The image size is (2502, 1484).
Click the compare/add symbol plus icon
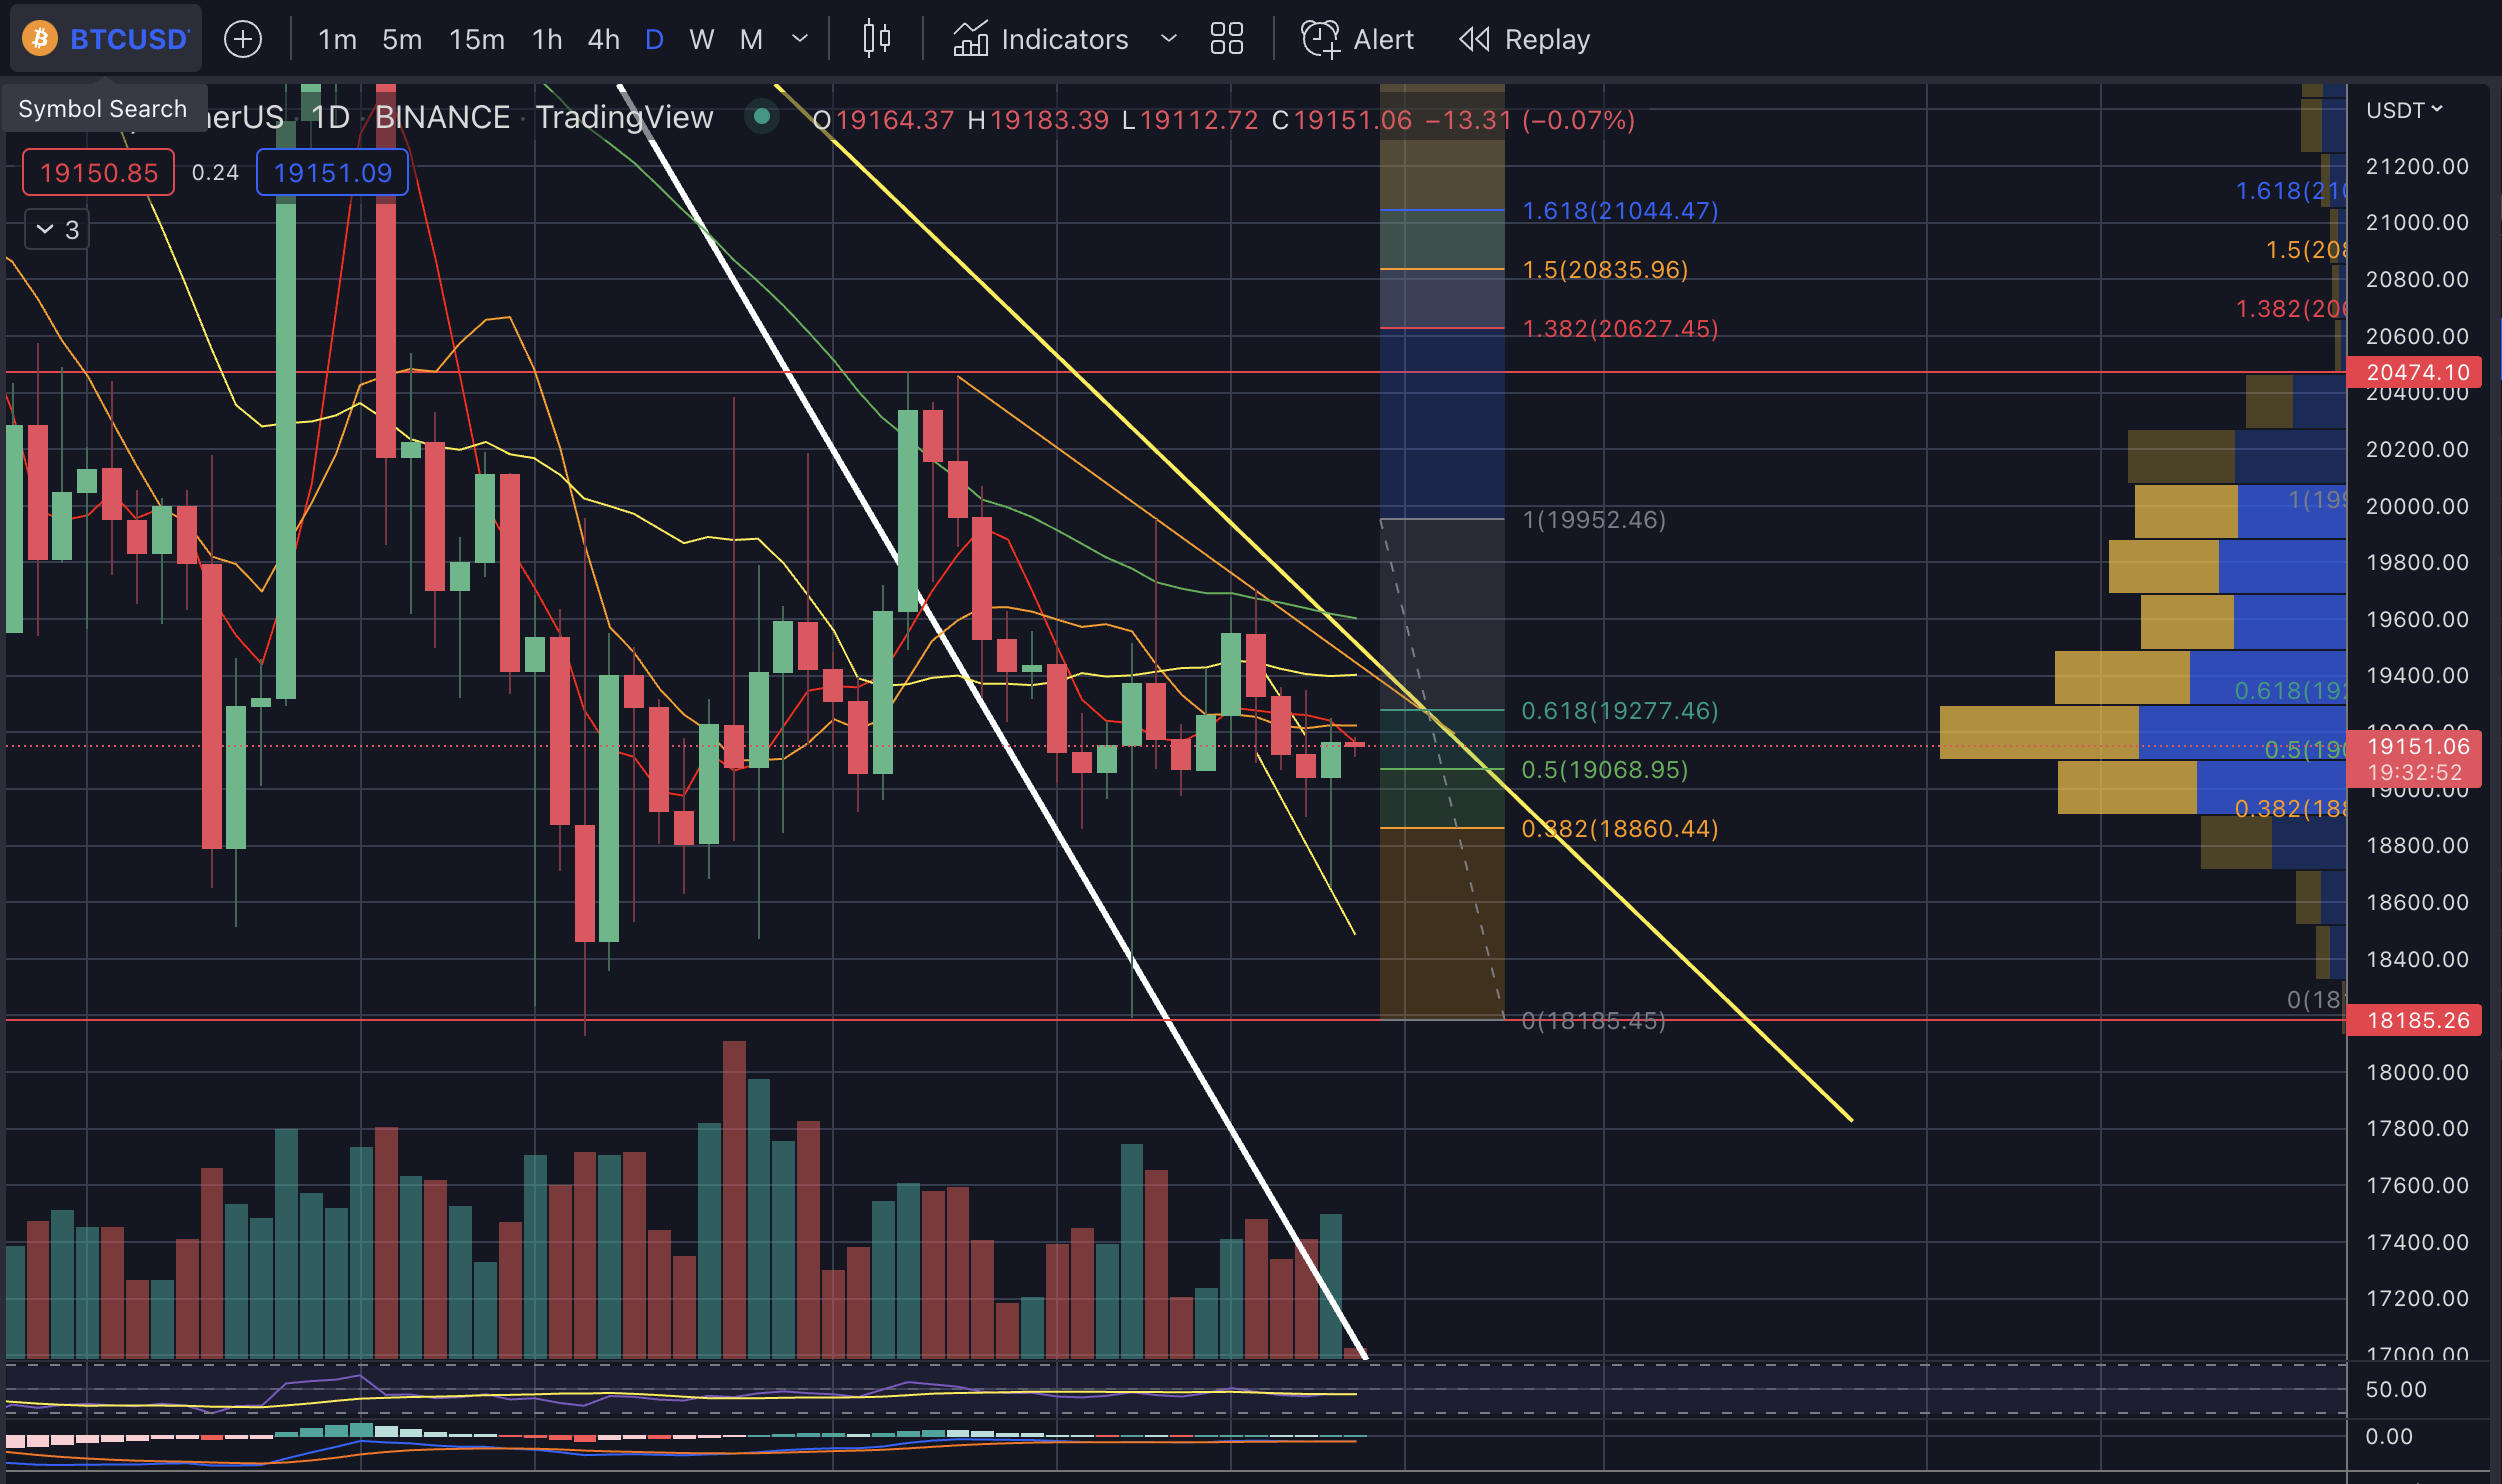click(243, 39)
